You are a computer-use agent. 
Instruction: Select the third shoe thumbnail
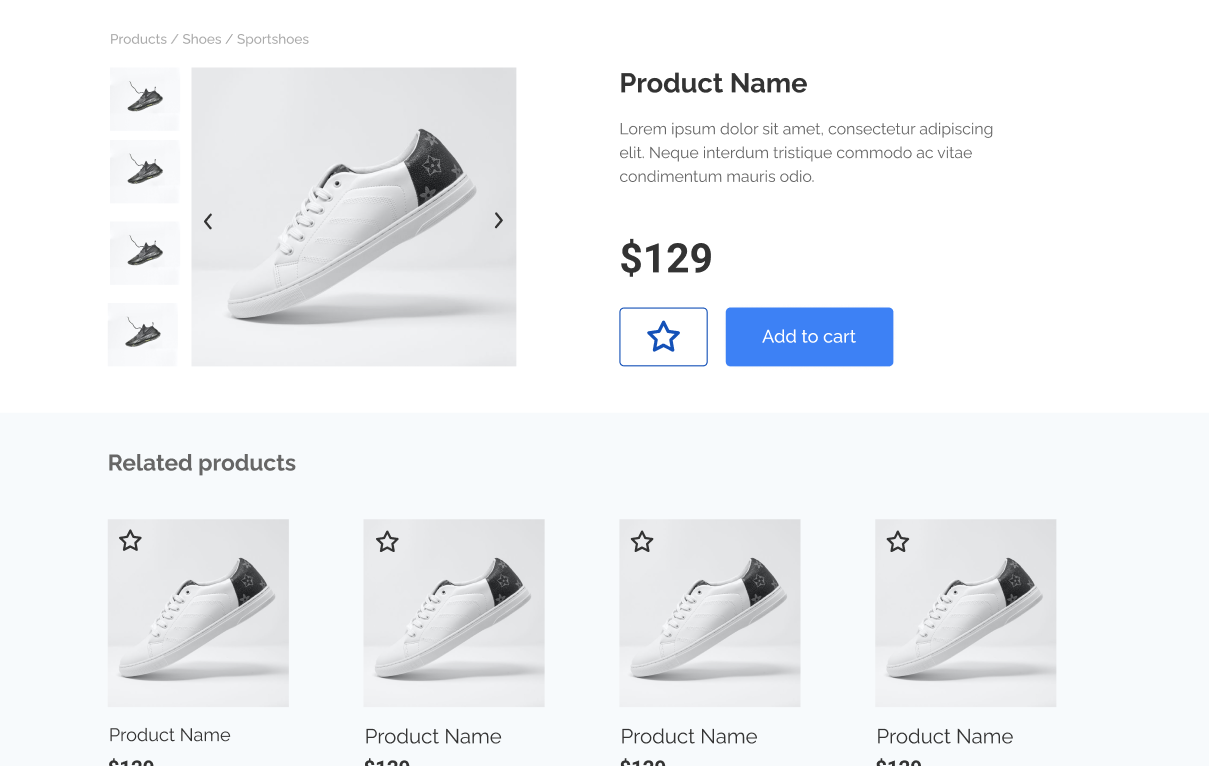click(x=144, y=253)
